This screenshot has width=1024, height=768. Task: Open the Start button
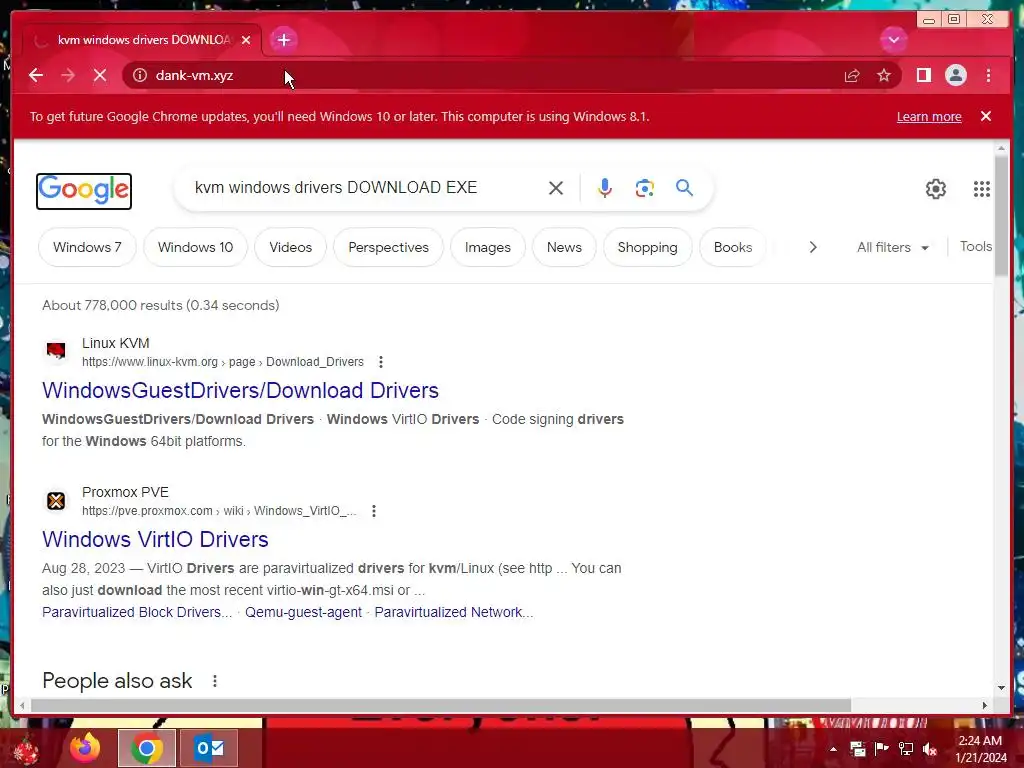(x=26, y=749)
